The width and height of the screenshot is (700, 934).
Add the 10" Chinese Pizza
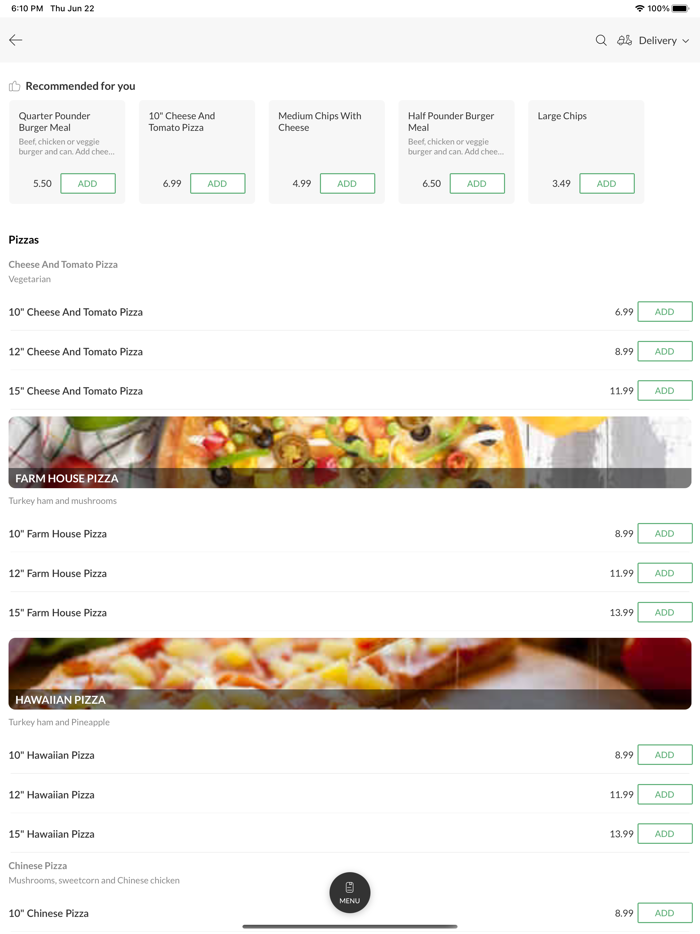pyautogui.click(x=664, y=913)
